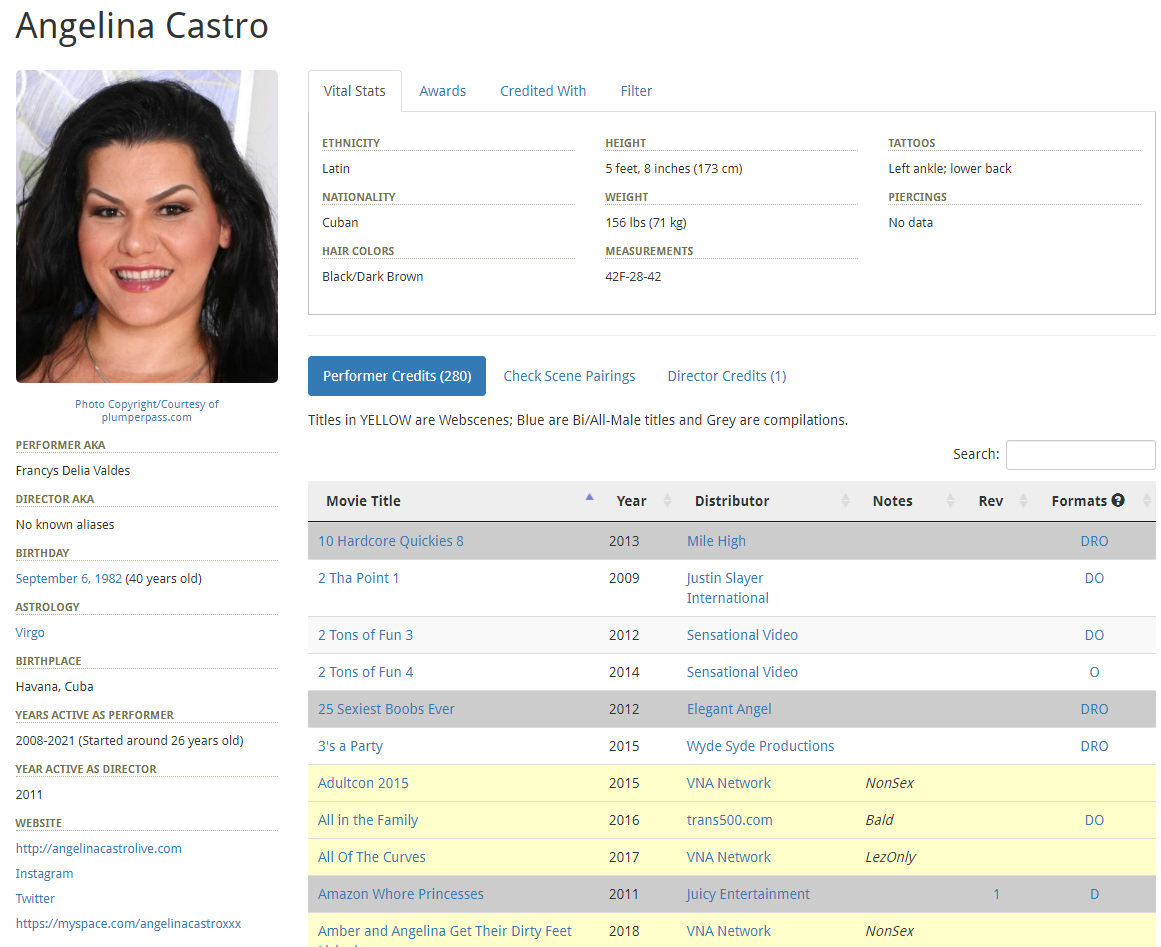
Task: Visit the angelinacastrolive.com website link
Action: tap(98, 849)
